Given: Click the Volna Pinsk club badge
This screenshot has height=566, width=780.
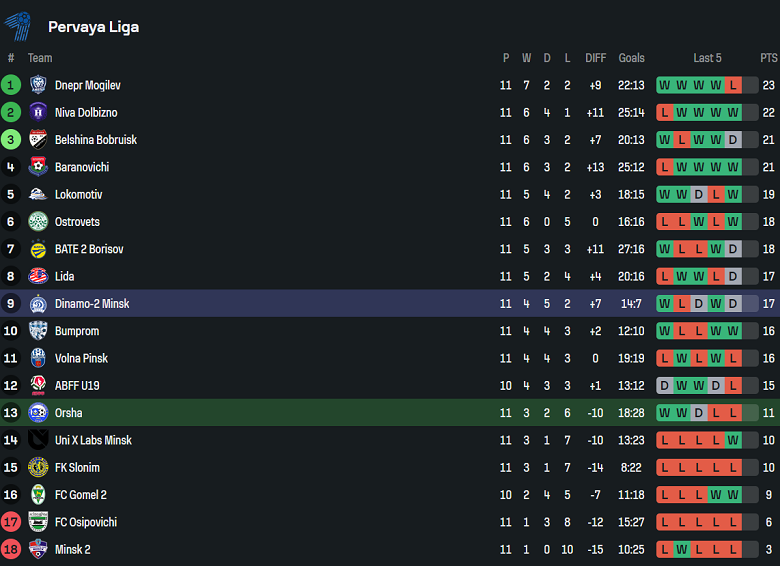Looking at the screenshot, I should tap(38, 358).
